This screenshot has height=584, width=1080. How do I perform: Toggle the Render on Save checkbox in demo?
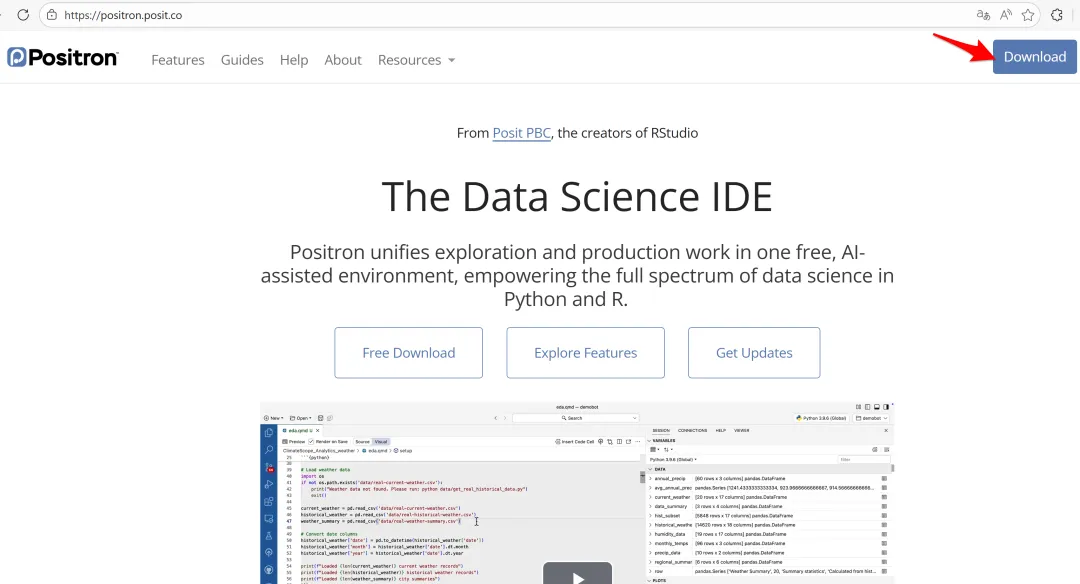311,441
